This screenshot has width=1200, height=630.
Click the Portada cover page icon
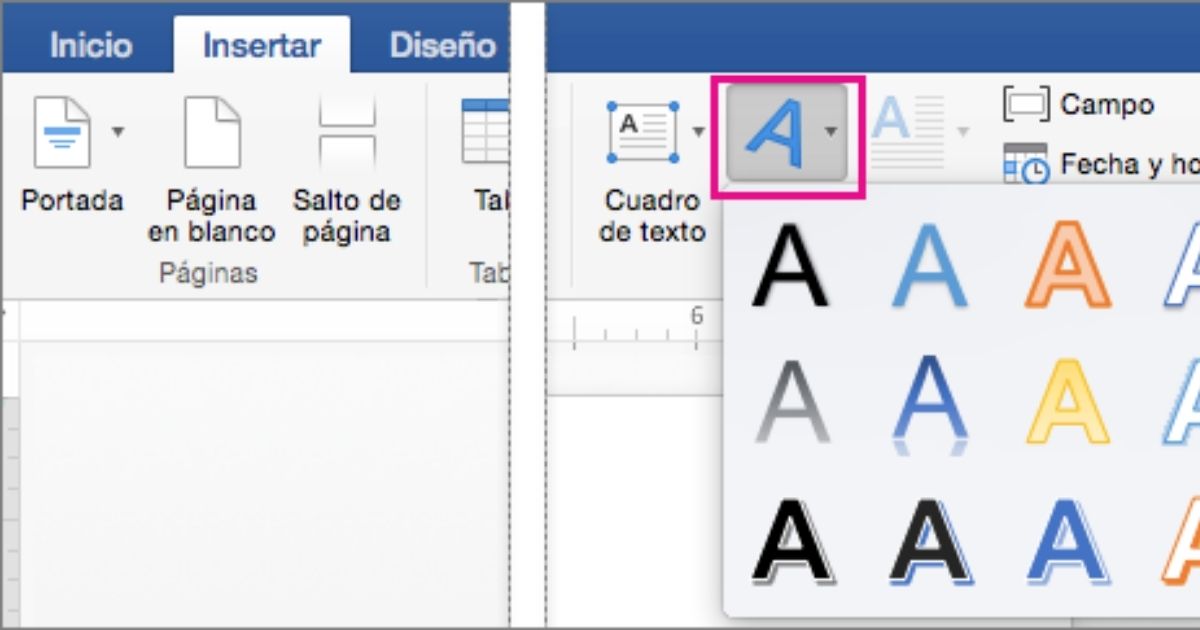pos(61,132)
